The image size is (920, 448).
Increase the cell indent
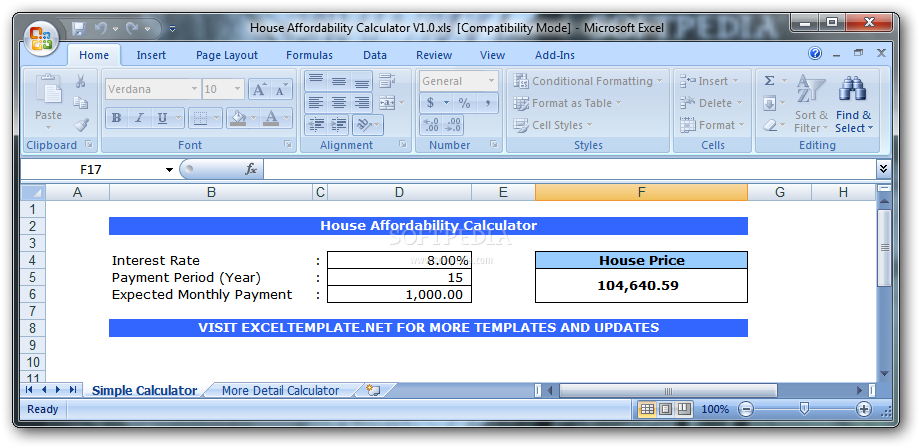(339, 125)
